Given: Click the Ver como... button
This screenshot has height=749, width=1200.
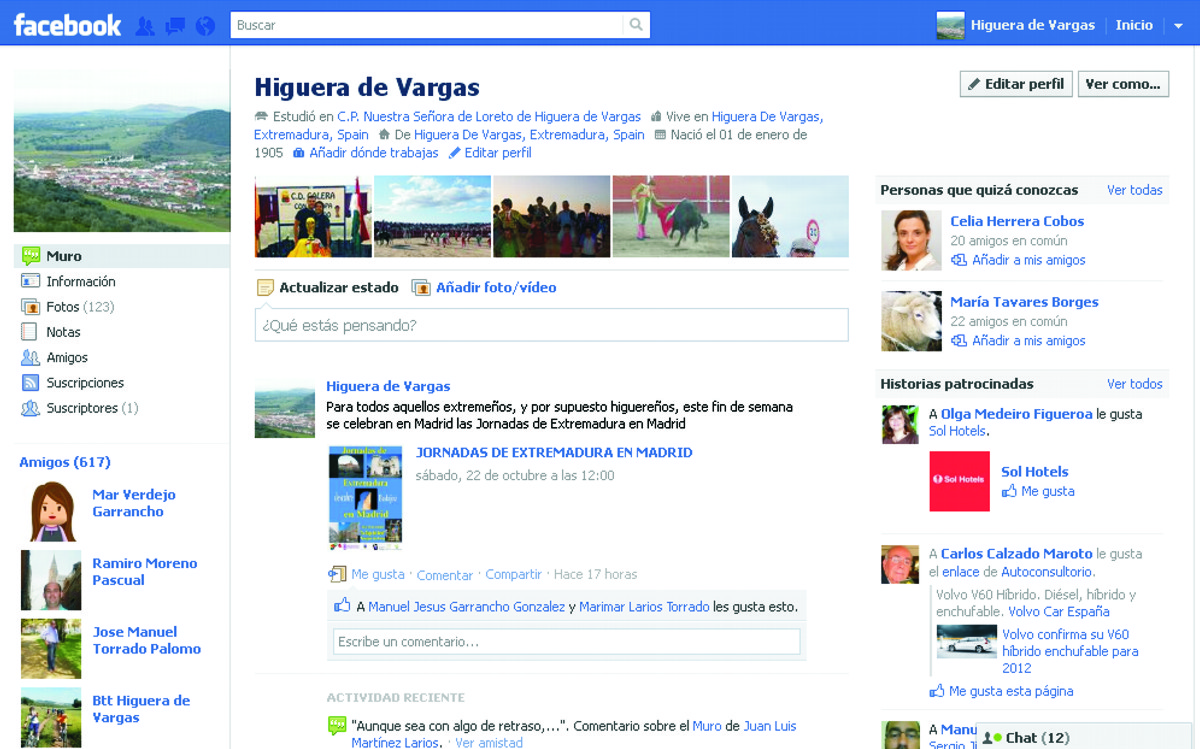Looking at the screenshot, I should click(x=1124, y=84).
